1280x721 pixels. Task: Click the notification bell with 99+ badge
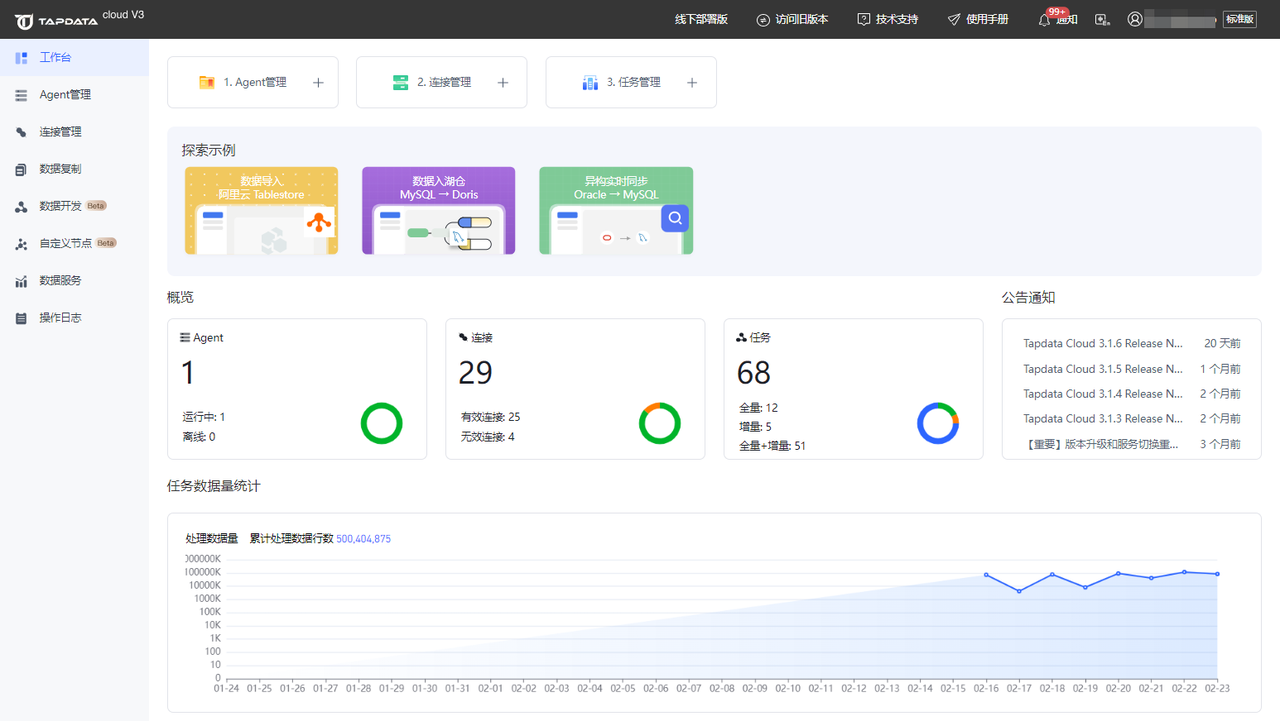coord(1044,19)
